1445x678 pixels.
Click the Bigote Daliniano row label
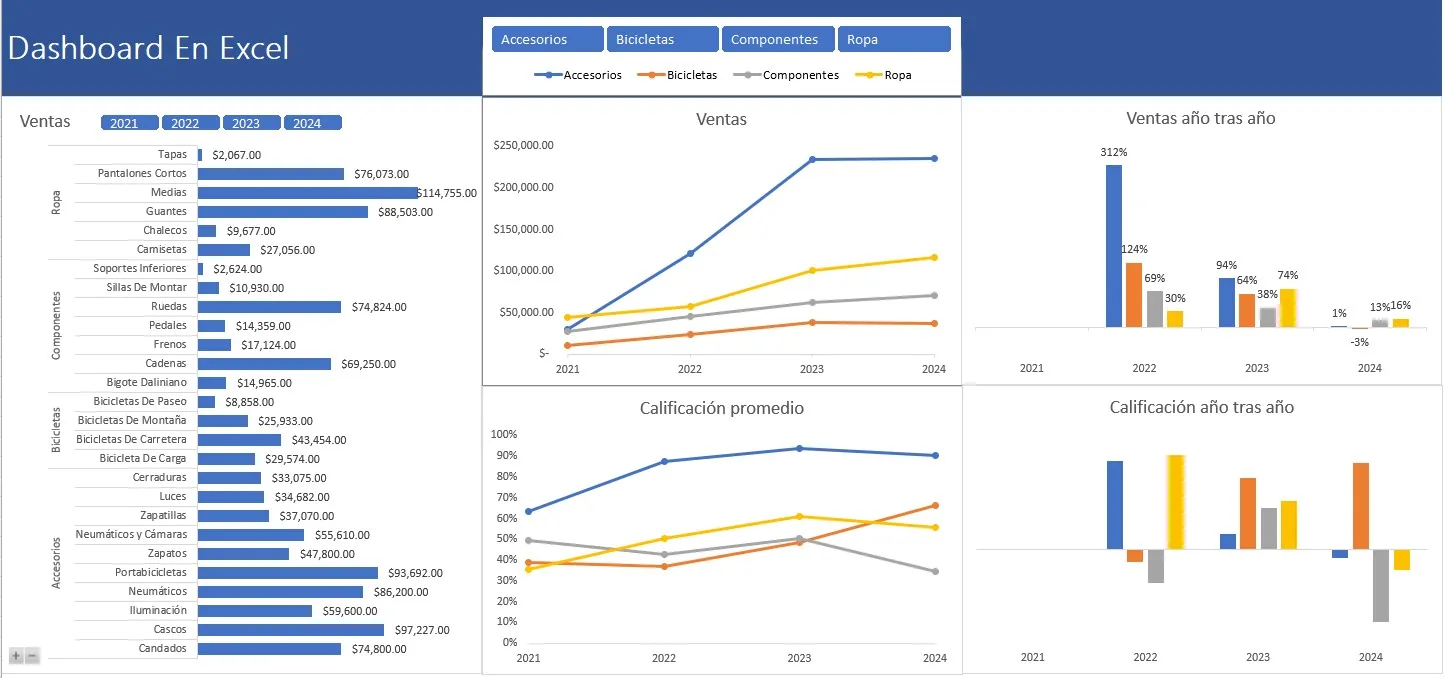pos(147,382)
